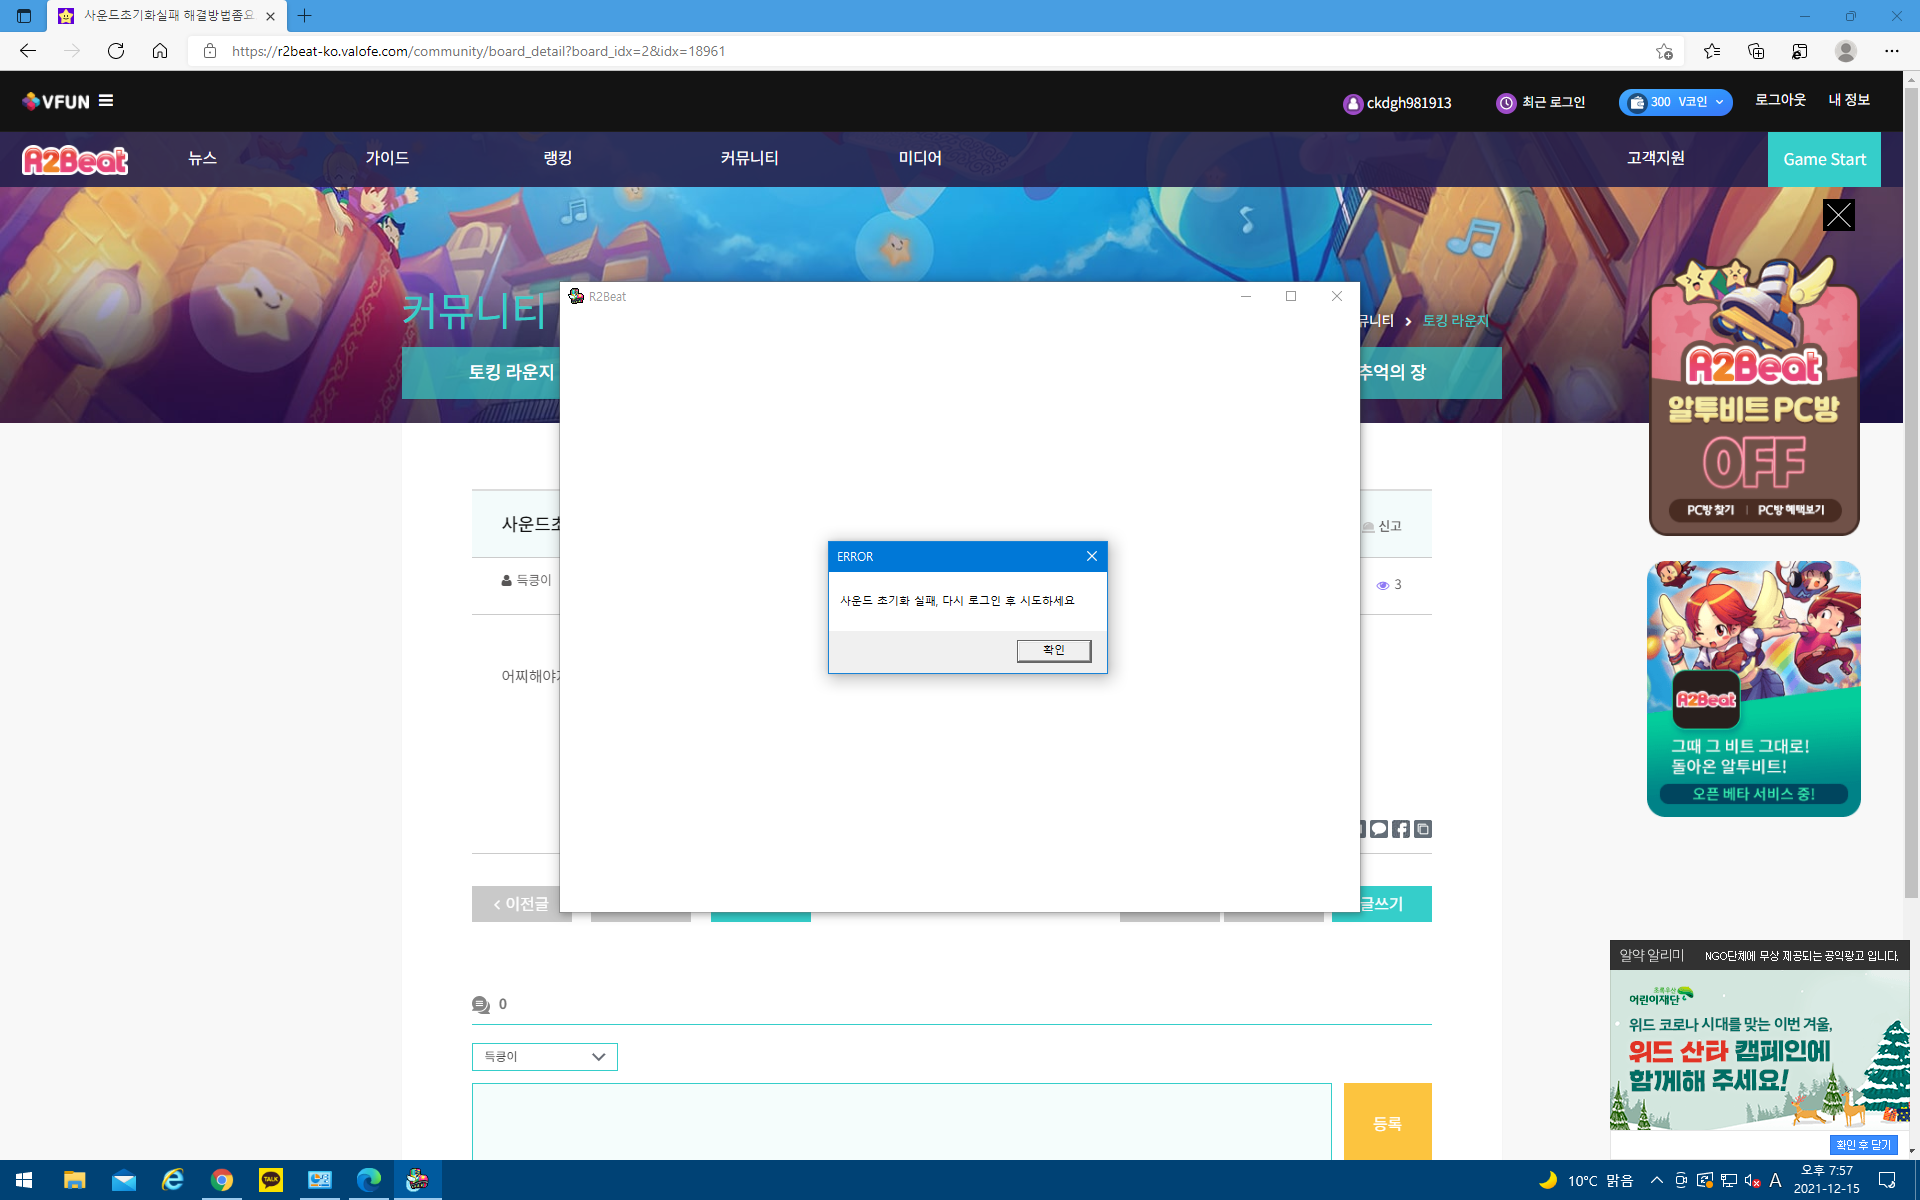The image size is (1920, 1200).
Task: Click the speech bubble share icon
Action: 1379,829
